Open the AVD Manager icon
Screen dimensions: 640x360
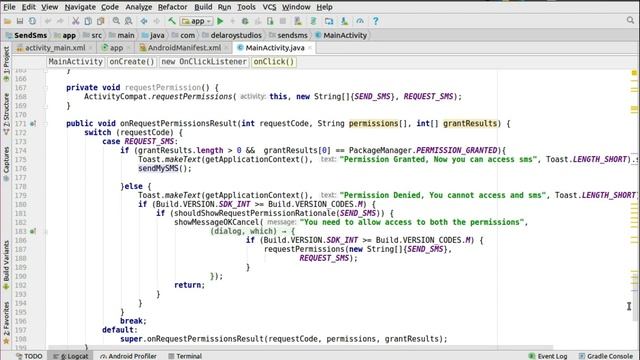point(298,21)
